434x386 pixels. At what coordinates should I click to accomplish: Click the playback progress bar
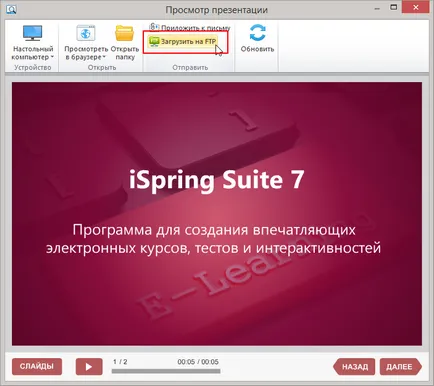tap(166, 371)
